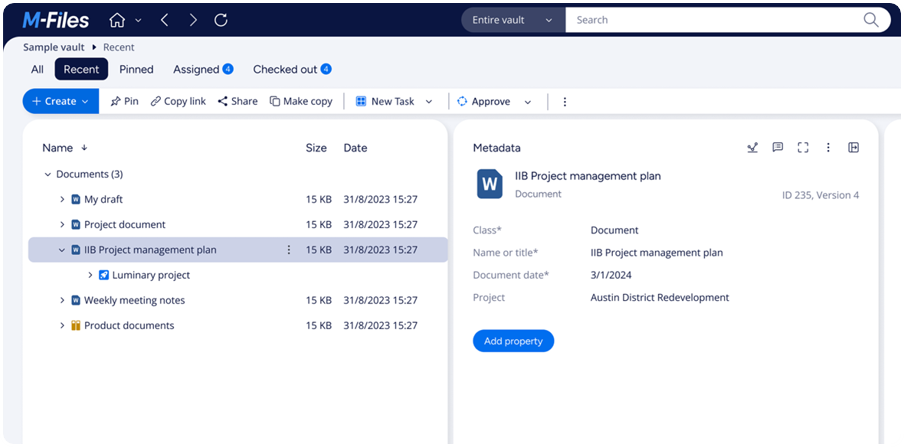Open the New Task dropdown arrow
The height and width of the screenshot is (447, 904).
point(429,102)
